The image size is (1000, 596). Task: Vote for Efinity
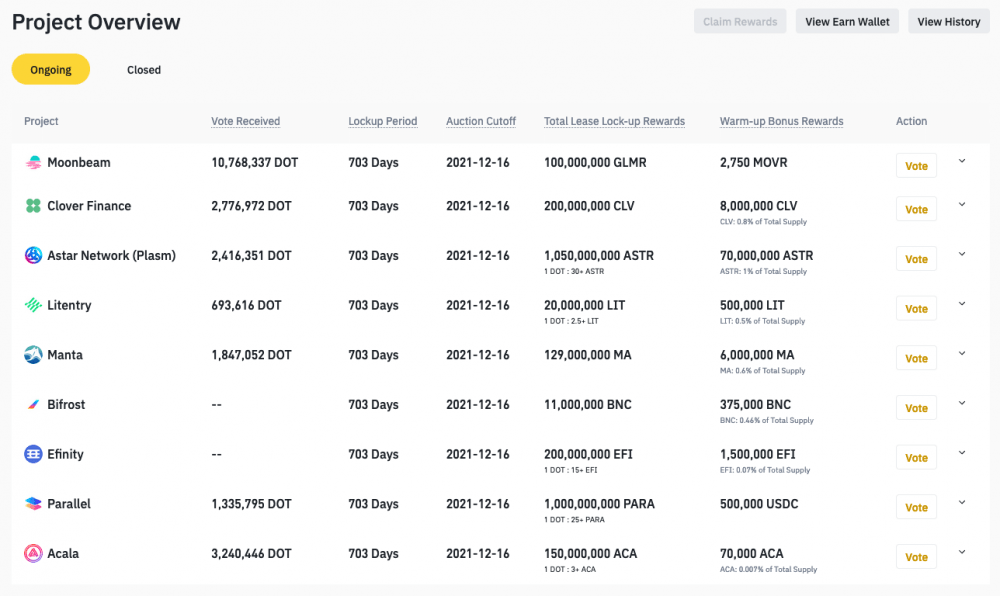(x=916, y=458)
